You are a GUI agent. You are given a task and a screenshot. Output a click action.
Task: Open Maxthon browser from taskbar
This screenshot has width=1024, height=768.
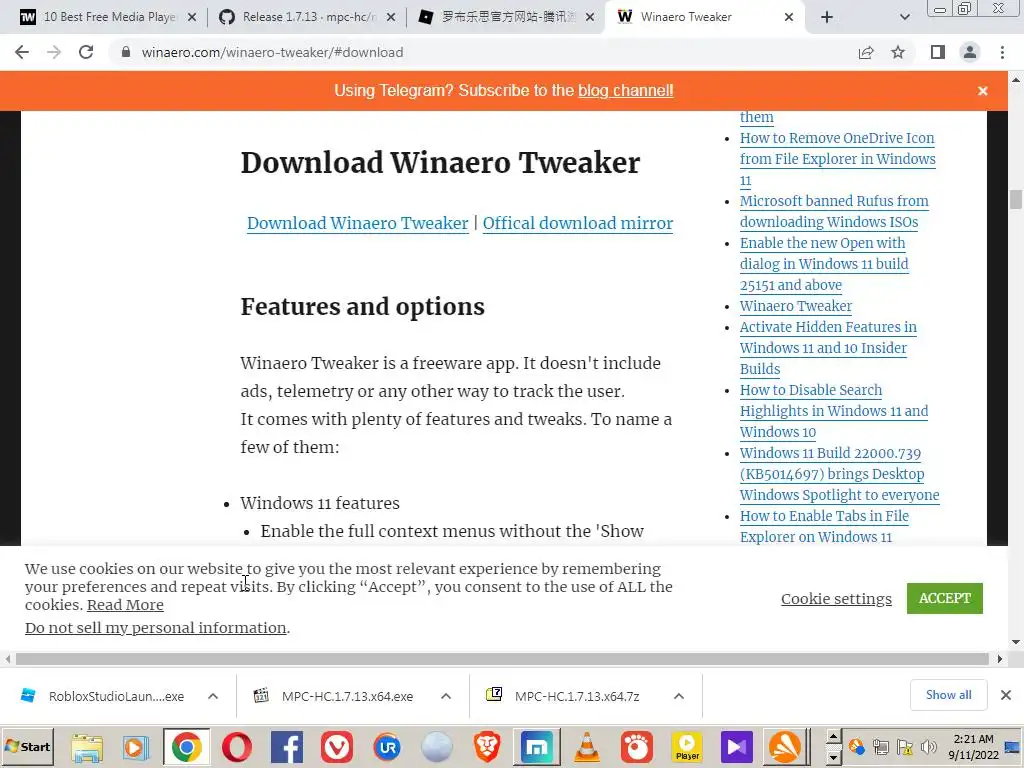click(536, 747)
